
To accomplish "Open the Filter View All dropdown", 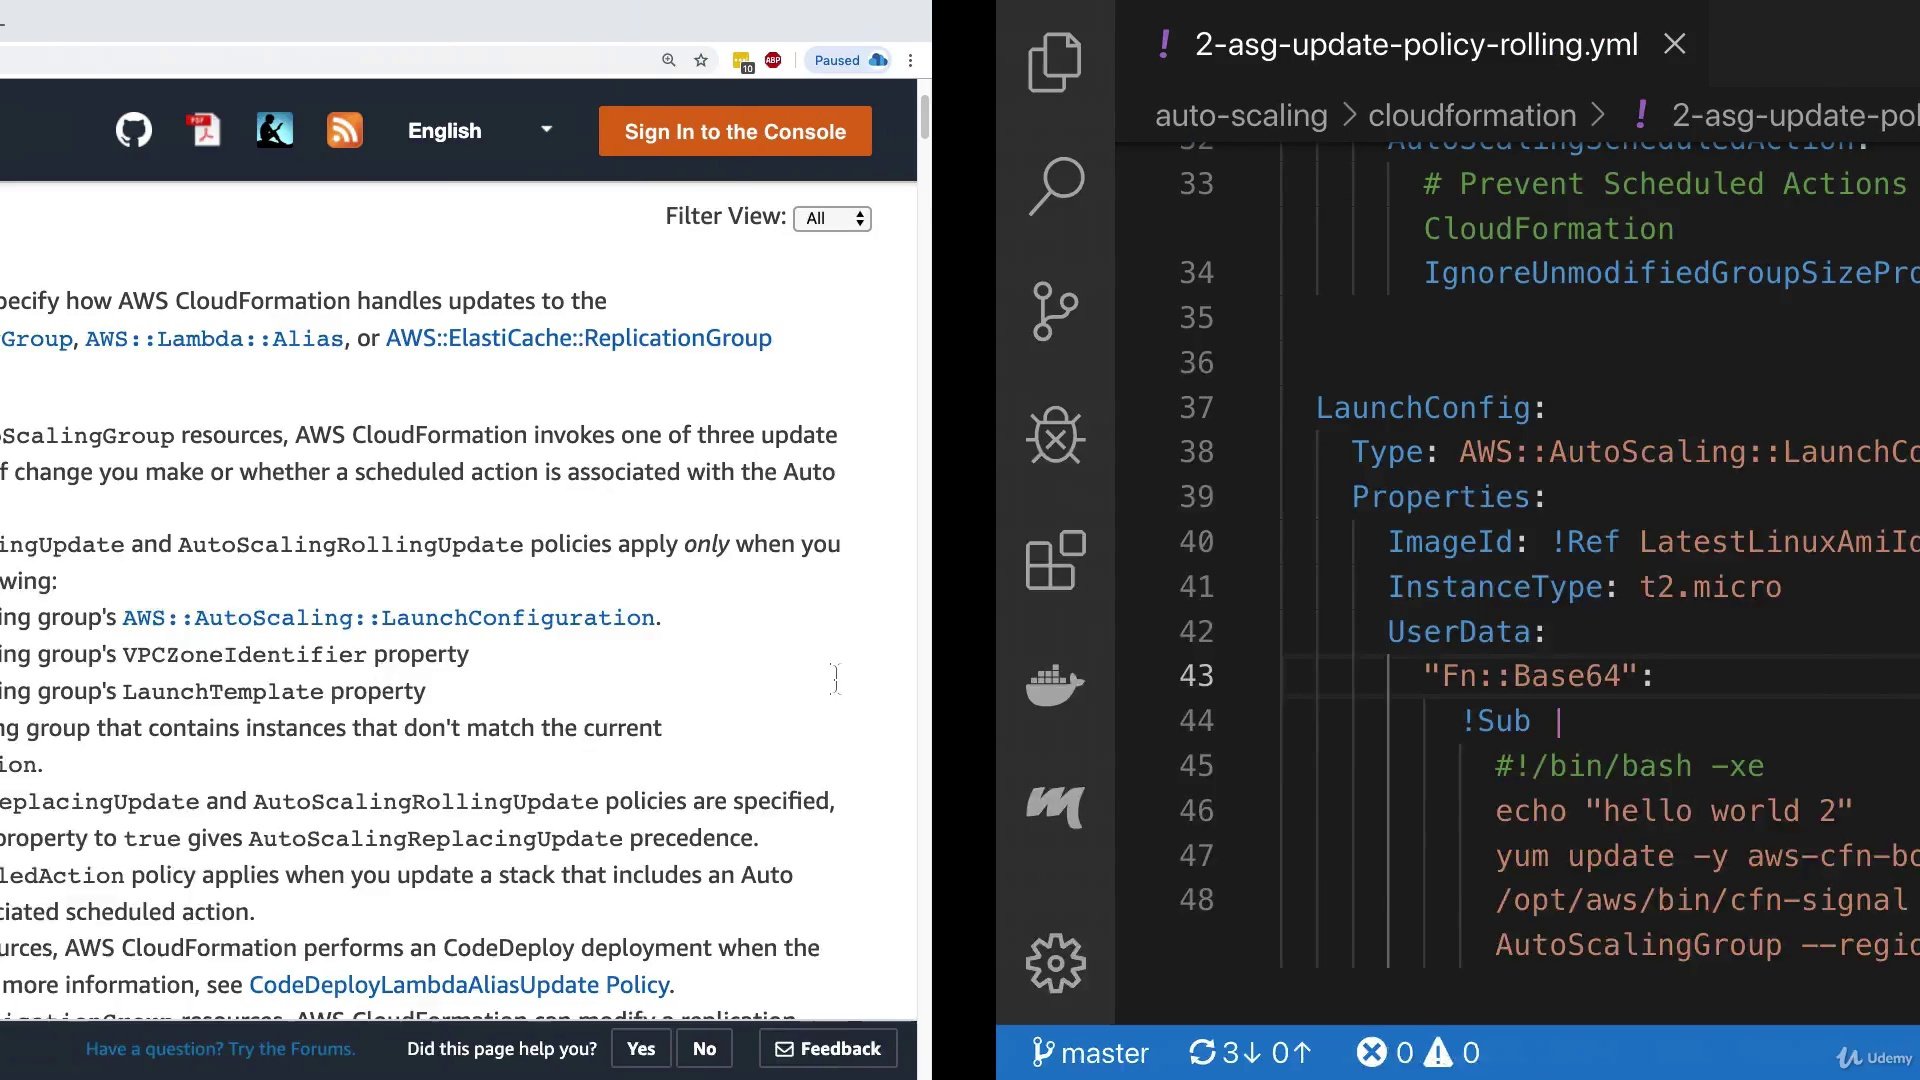I will tap(832, 218).
